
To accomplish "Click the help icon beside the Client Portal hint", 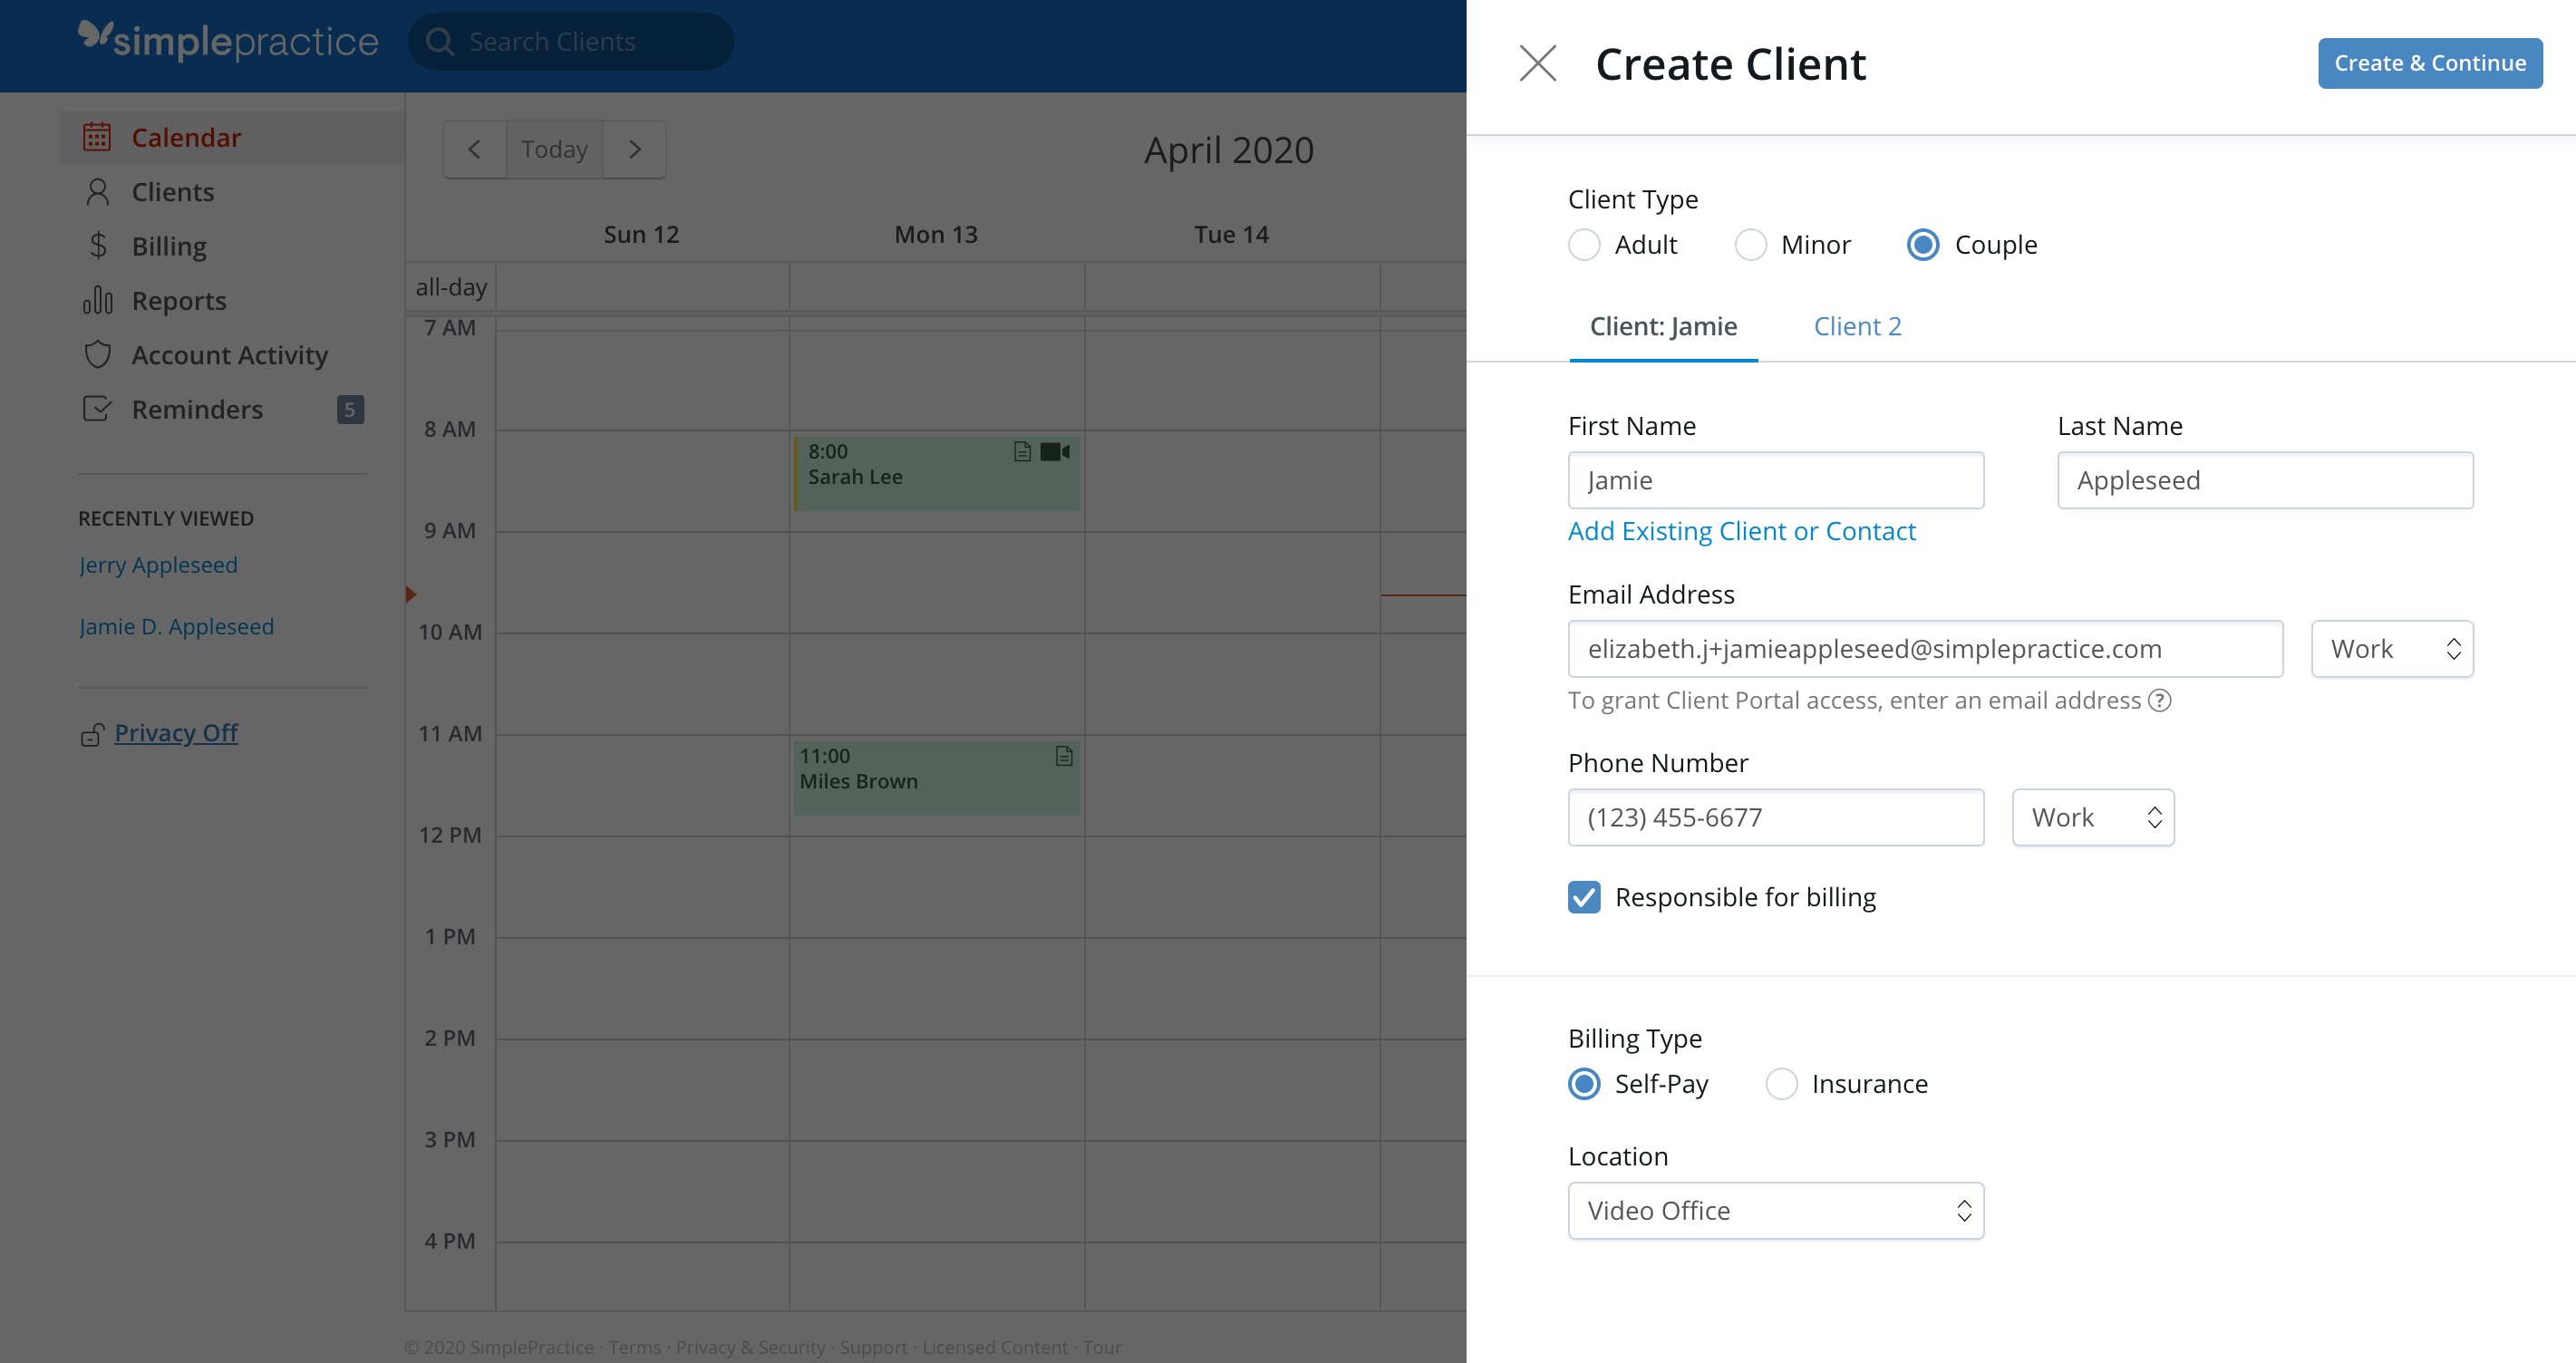I will [2159, 700].
